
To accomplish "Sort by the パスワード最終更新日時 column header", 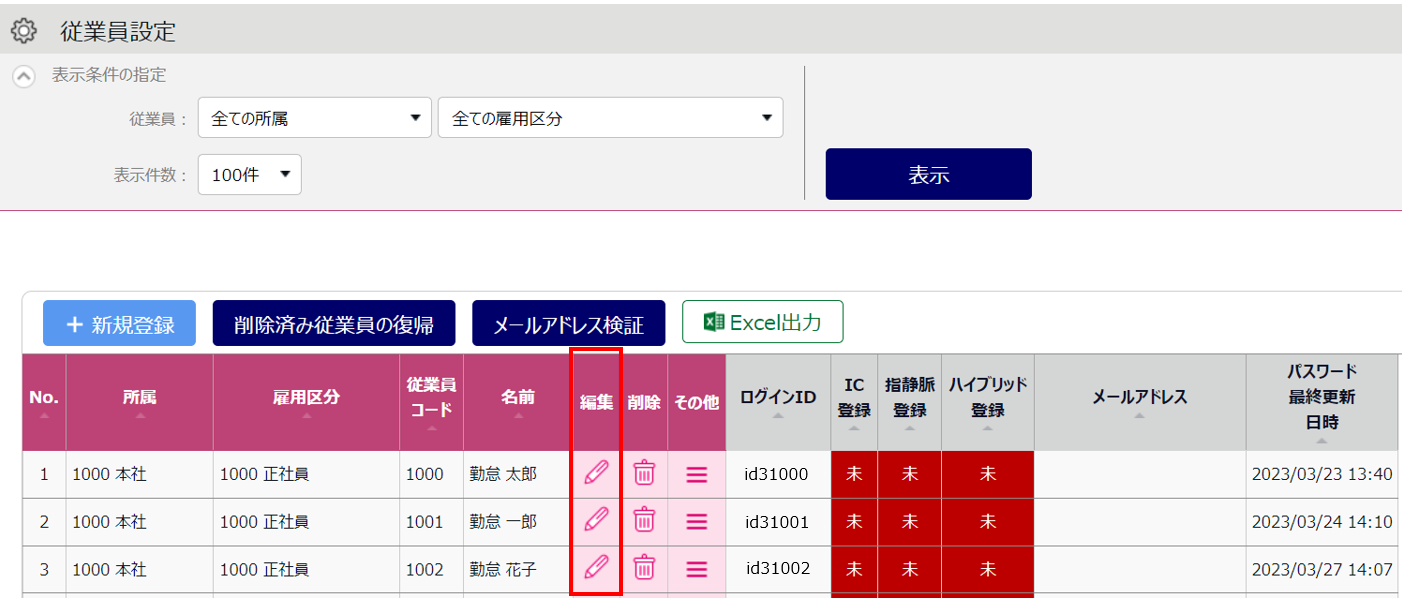I will point(1322,401).
